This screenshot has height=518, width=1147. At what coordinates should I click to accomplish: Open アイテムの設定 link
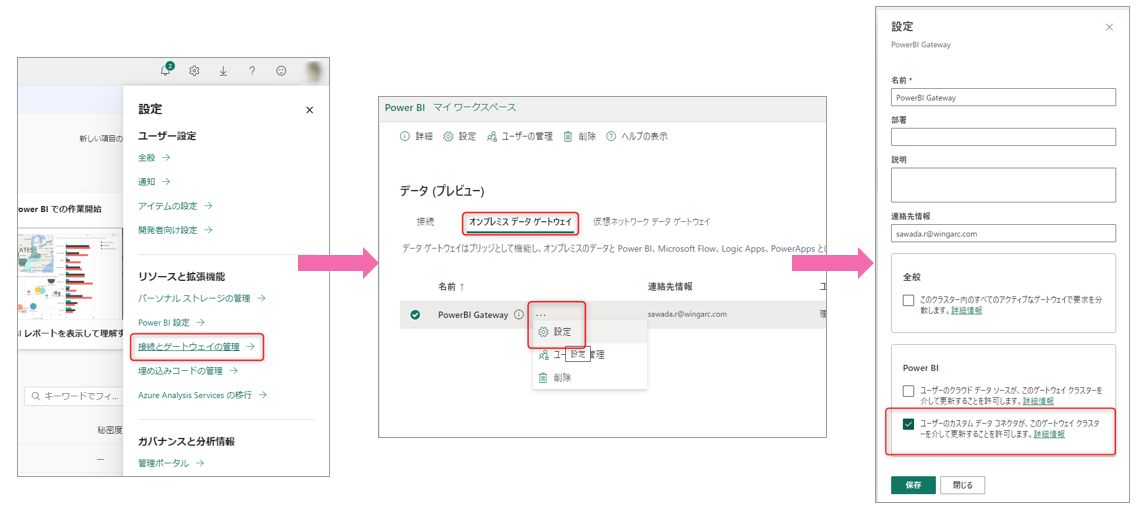pyautogui.click(x=175, y=206)
